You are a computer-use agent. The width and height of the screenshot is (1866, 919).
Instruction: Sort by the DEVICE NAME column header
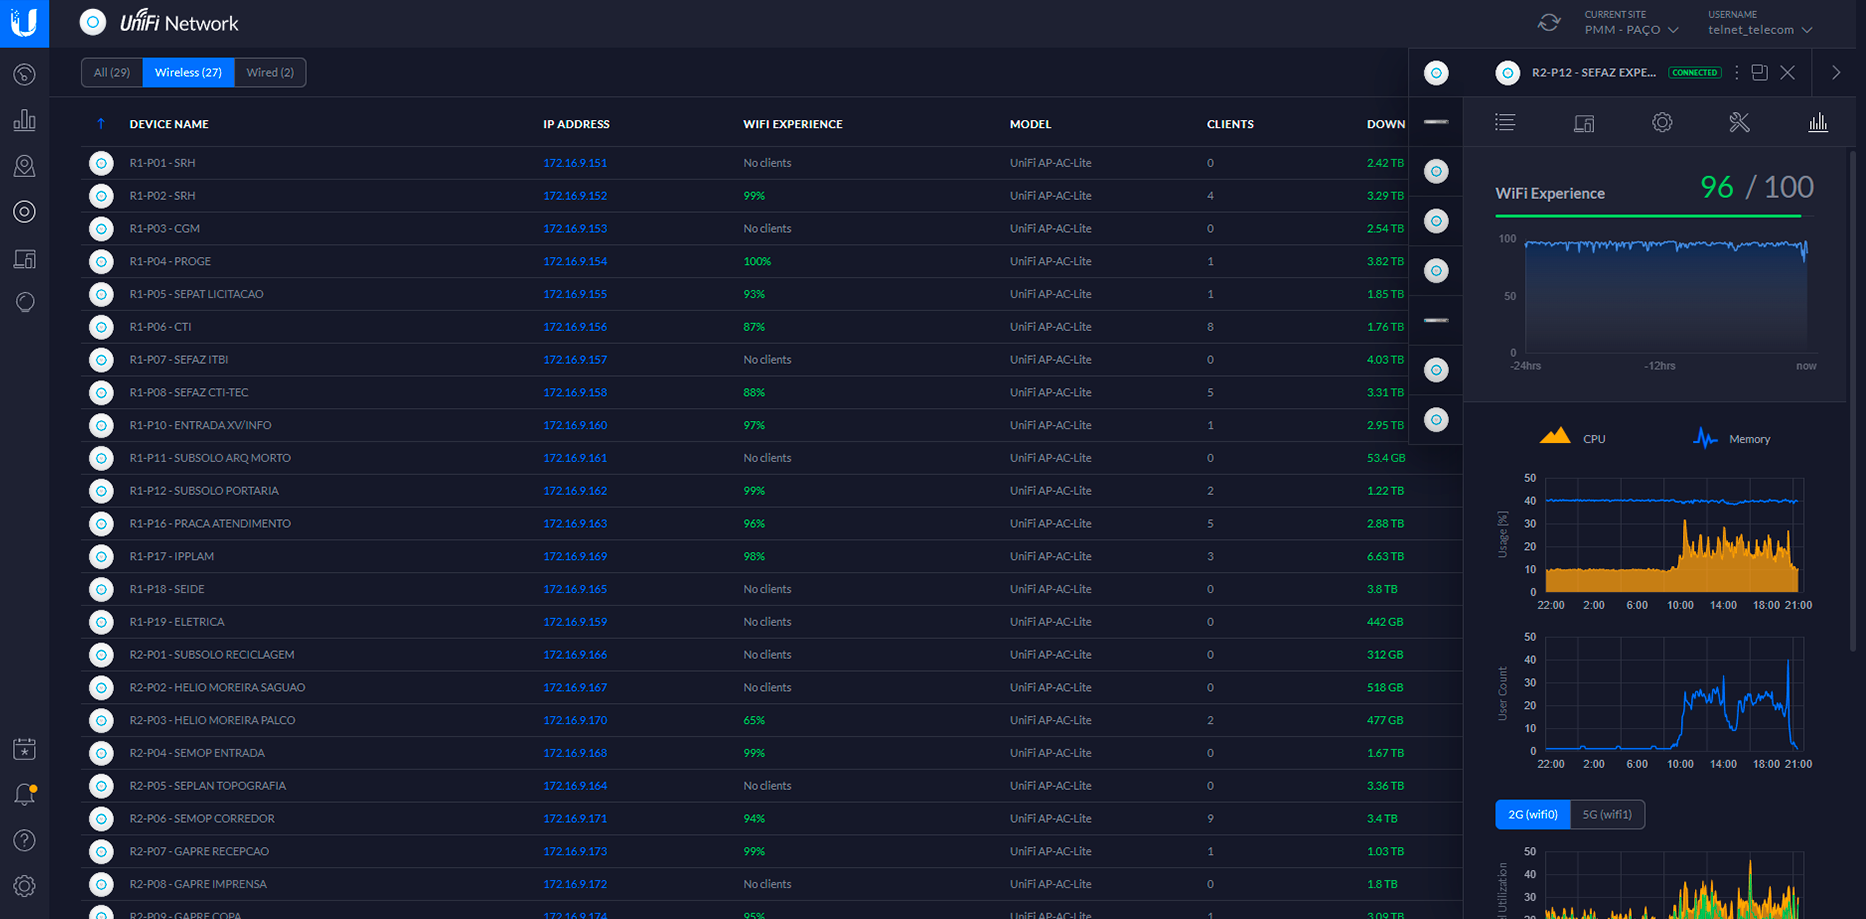click(x=169, y=124)
